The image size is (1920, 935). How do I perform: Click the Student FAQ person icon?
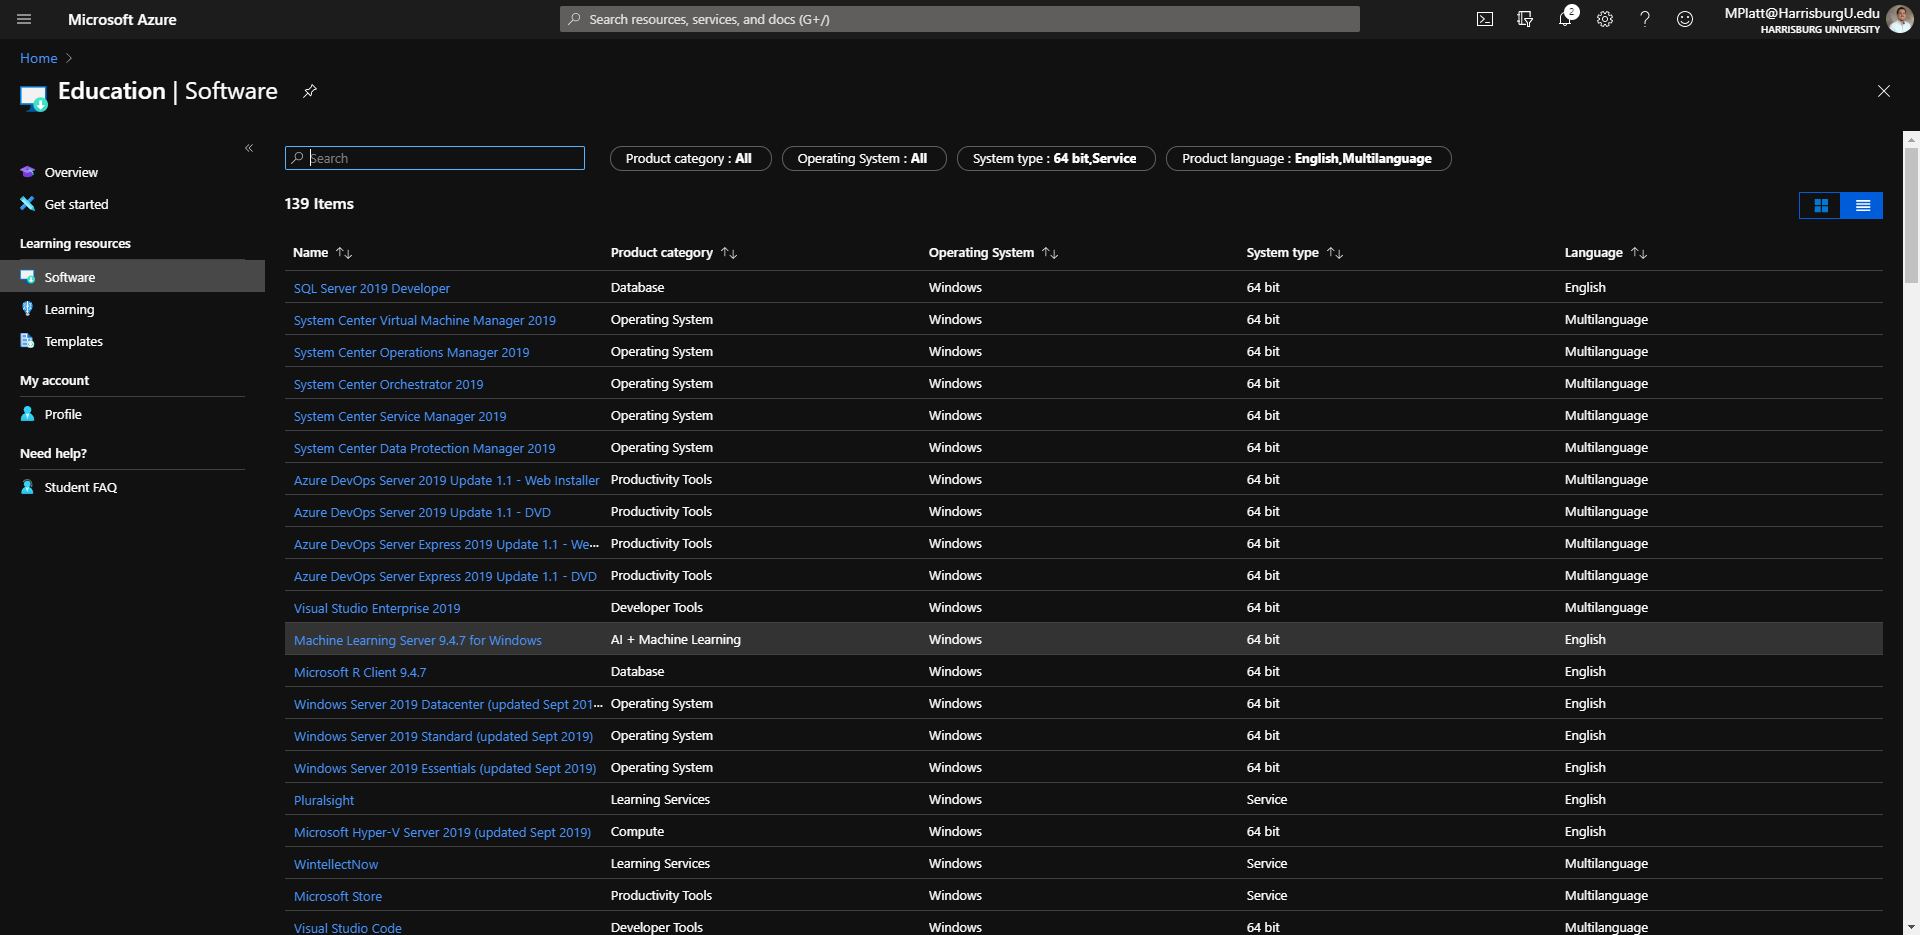[x=27, y=487]
